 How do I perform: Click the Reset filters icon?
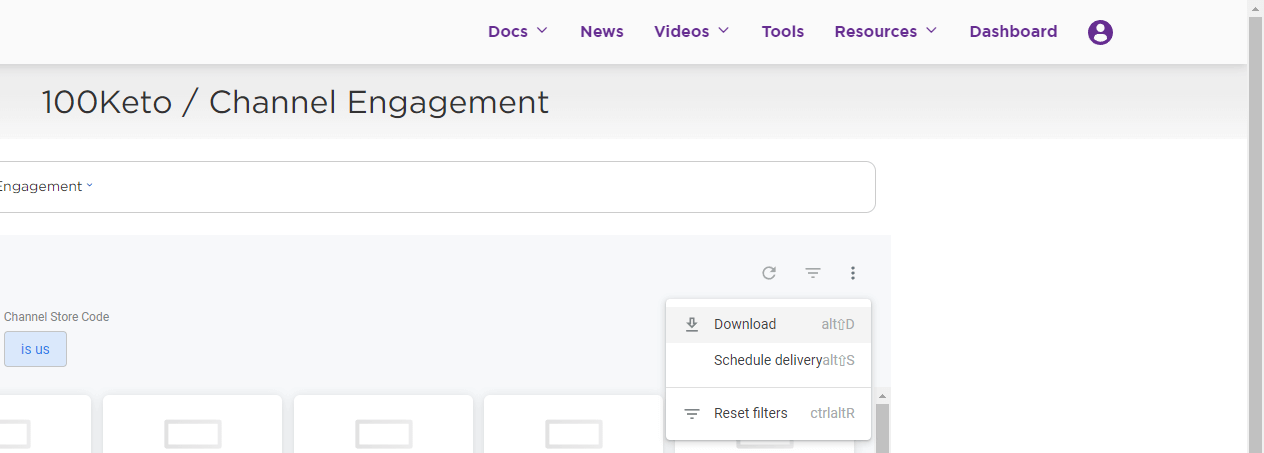point(691,413)
